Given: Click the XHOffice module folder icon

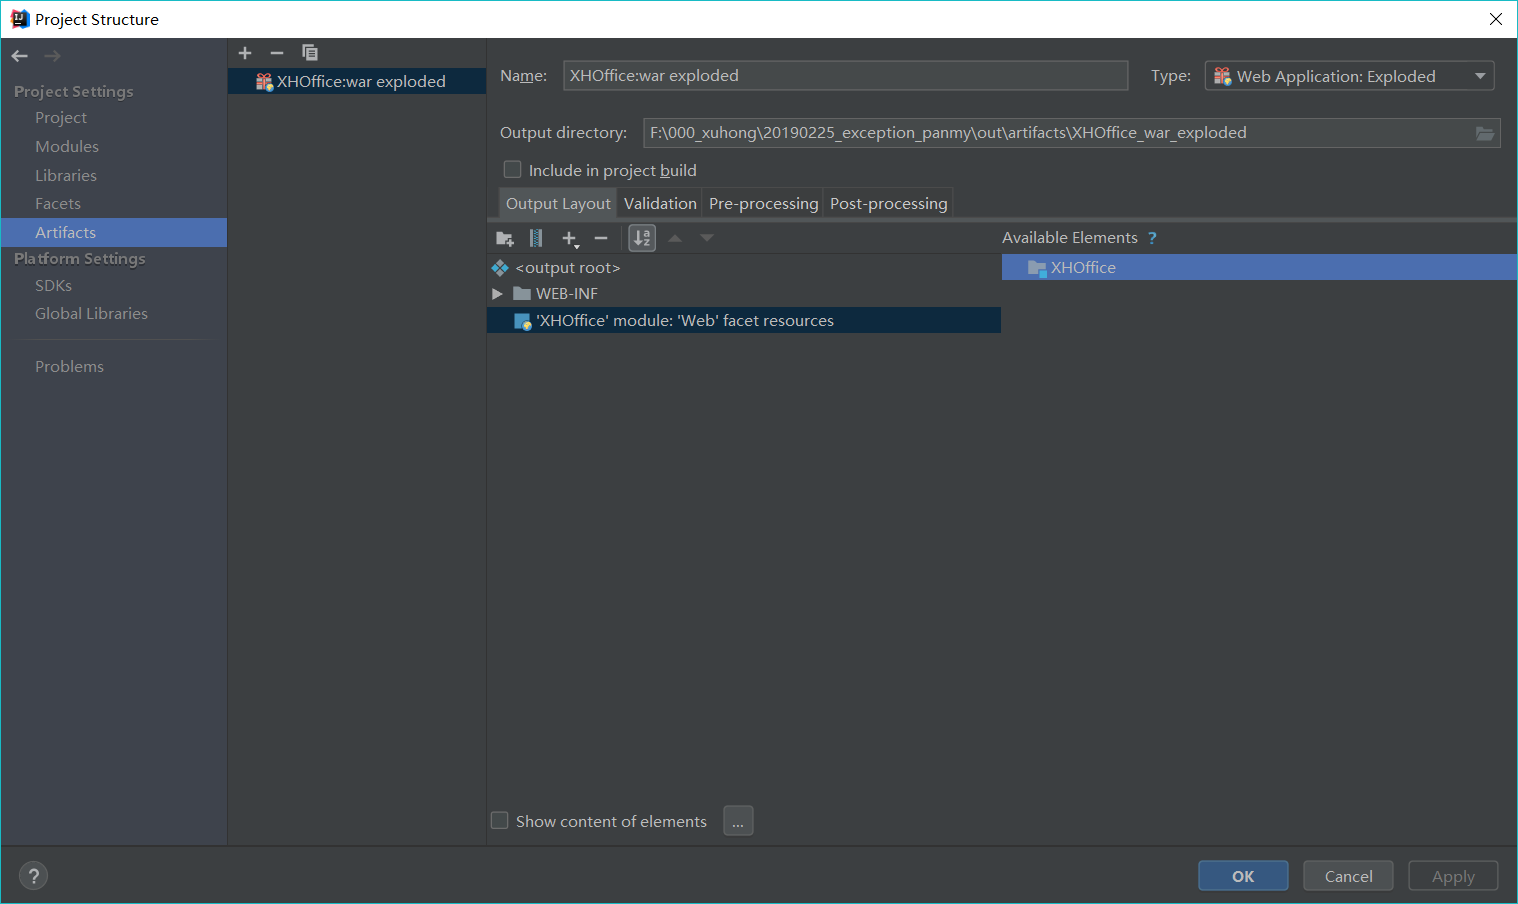Looking at the screenshot, I should 1037,268.
